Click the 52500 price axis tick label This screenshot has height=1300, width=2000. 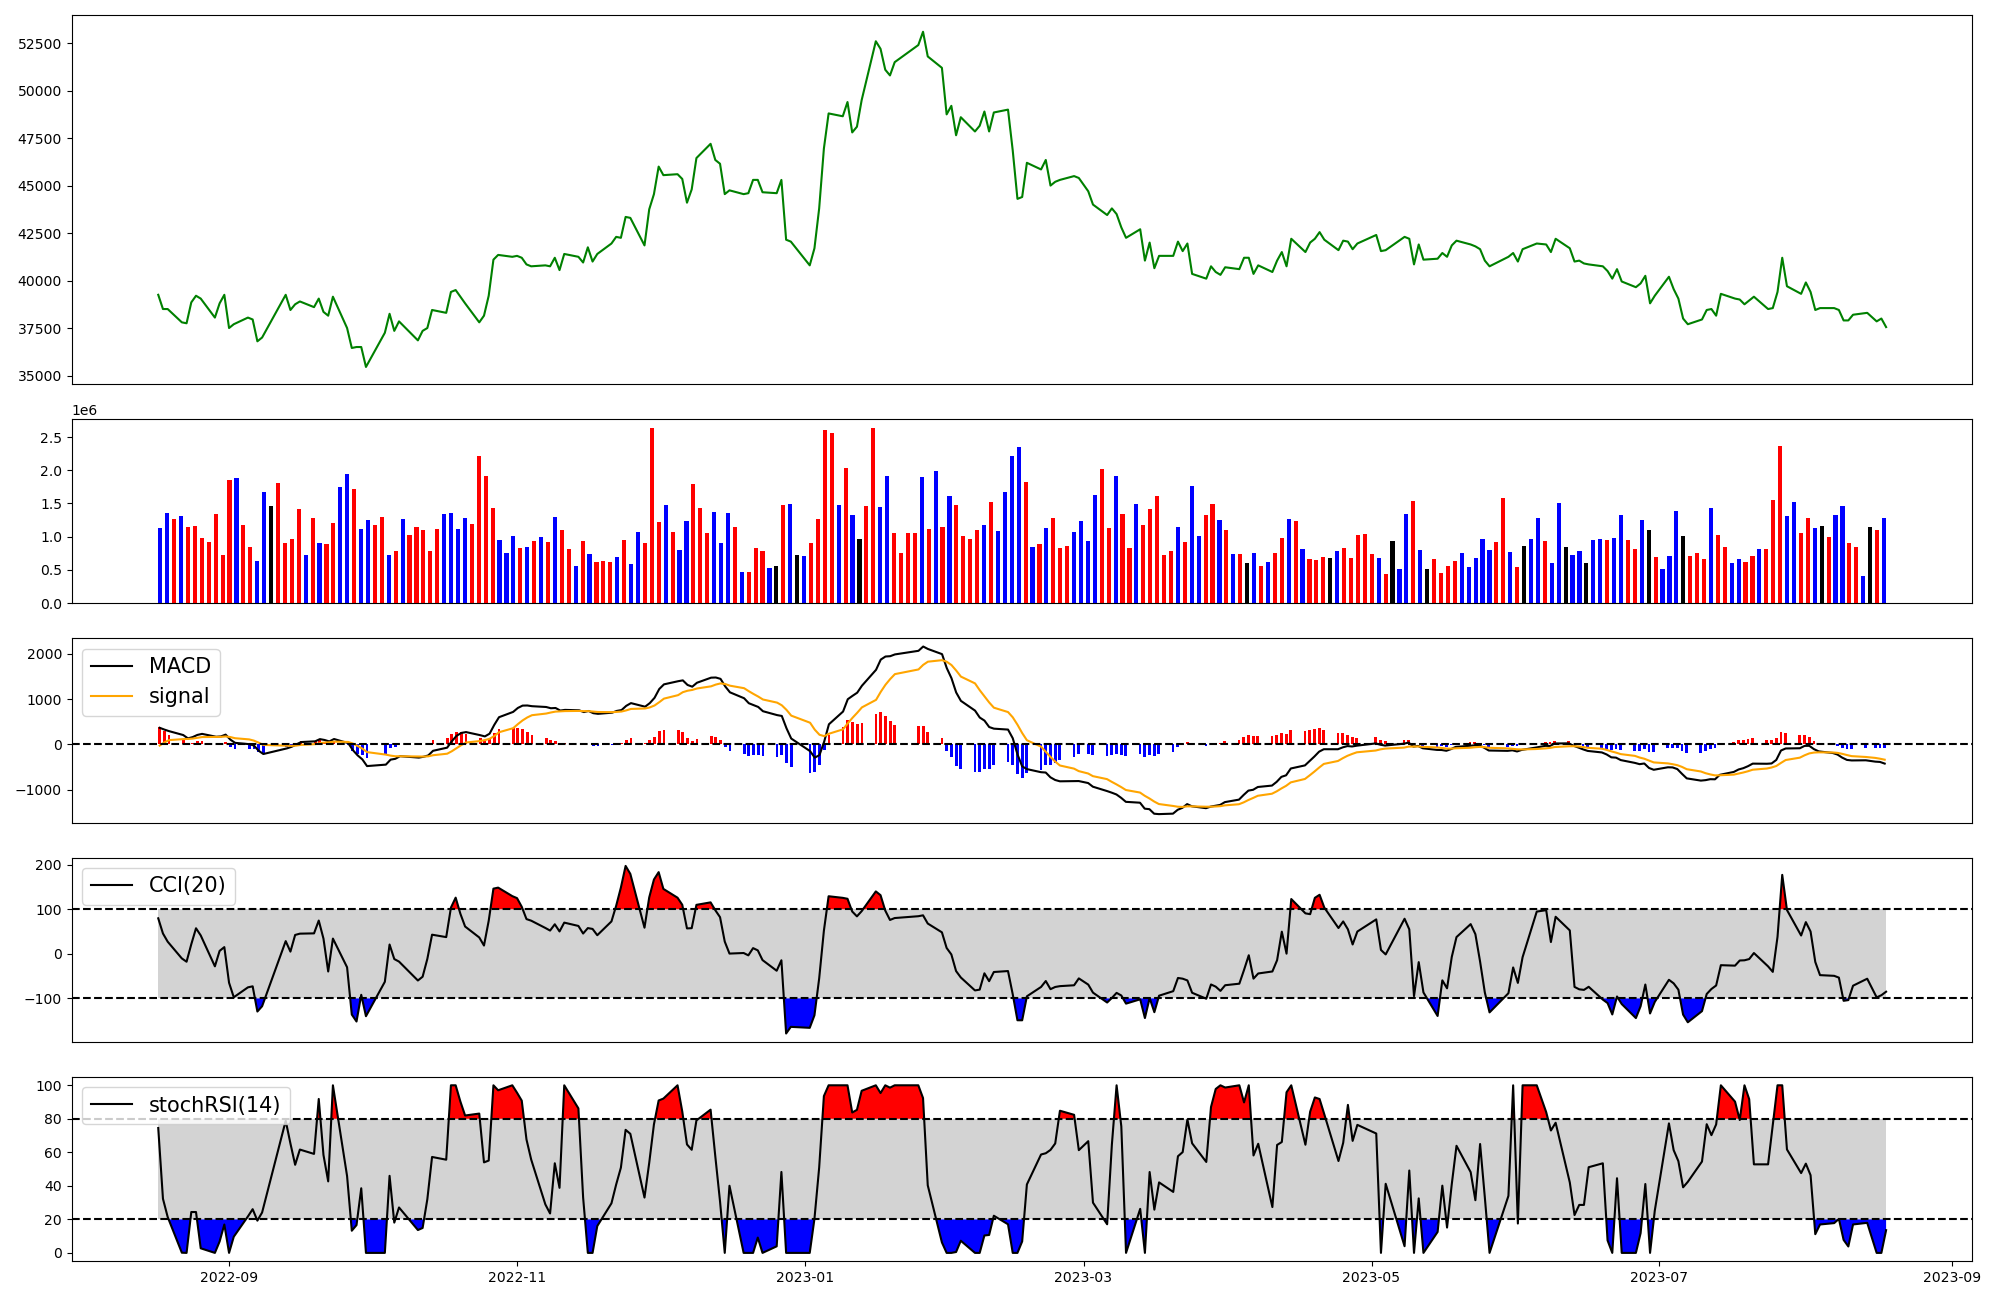coord(40,44)
